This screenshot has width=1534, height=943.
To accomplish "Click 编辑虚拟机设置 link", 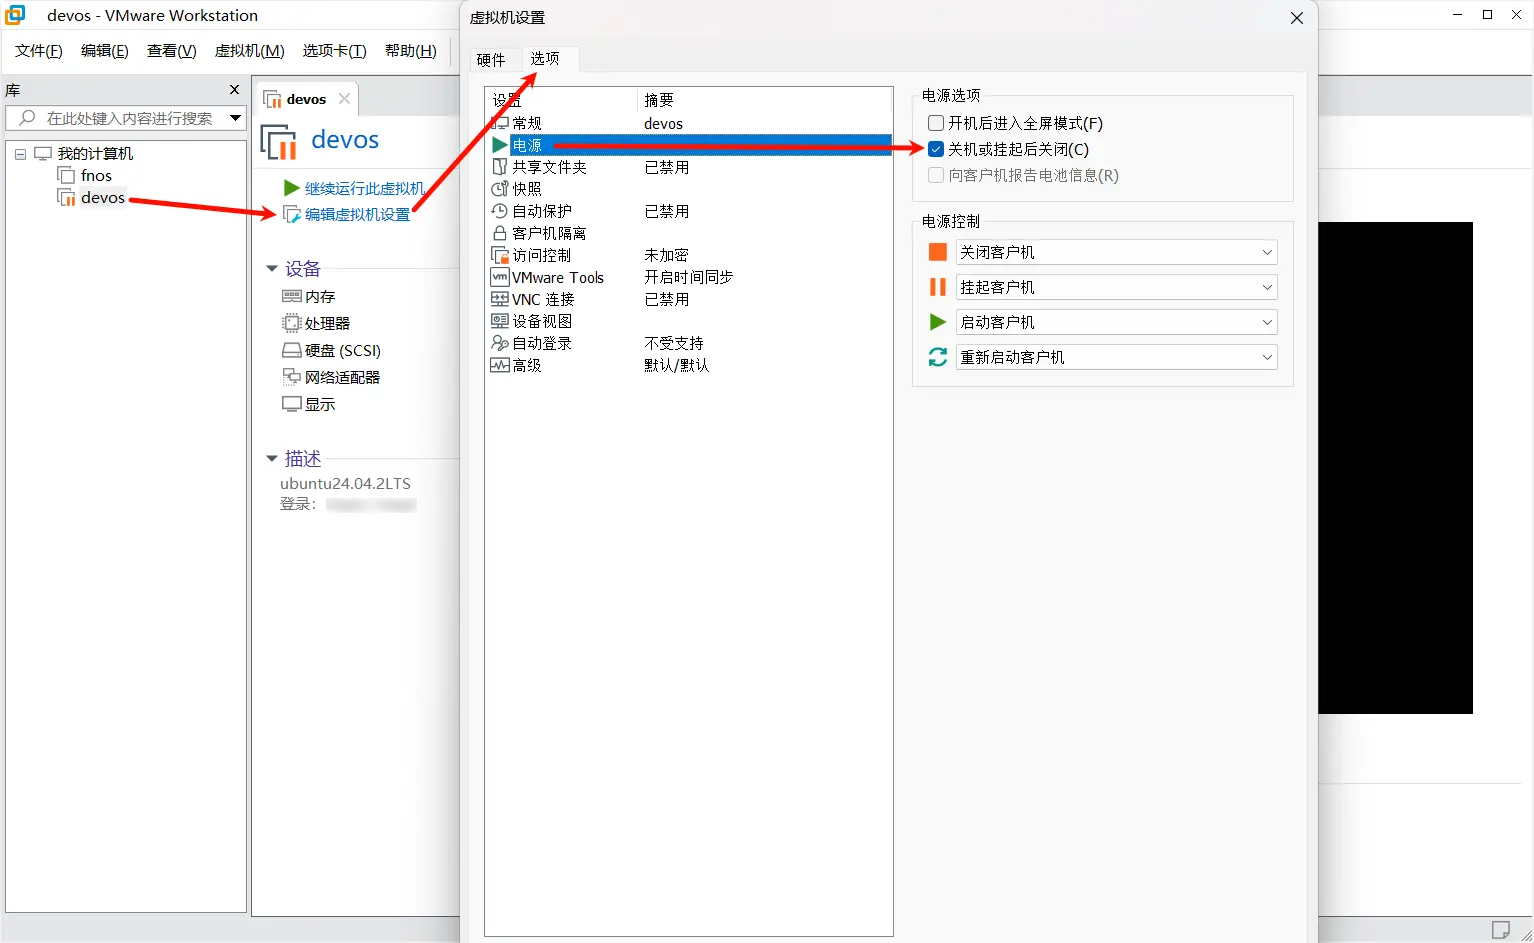I will tap(358, 214).
